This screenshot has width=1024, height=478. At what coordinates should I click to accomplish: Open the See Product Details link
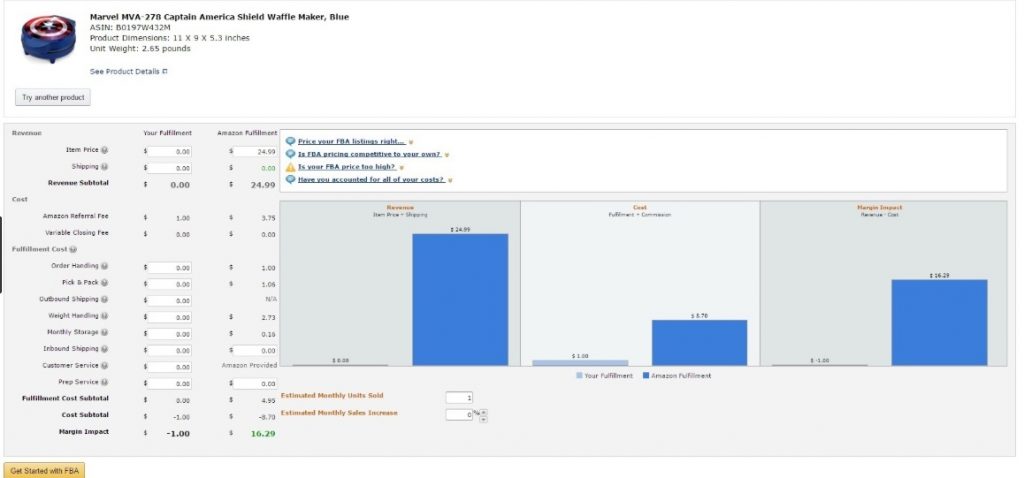pos(125,72)
